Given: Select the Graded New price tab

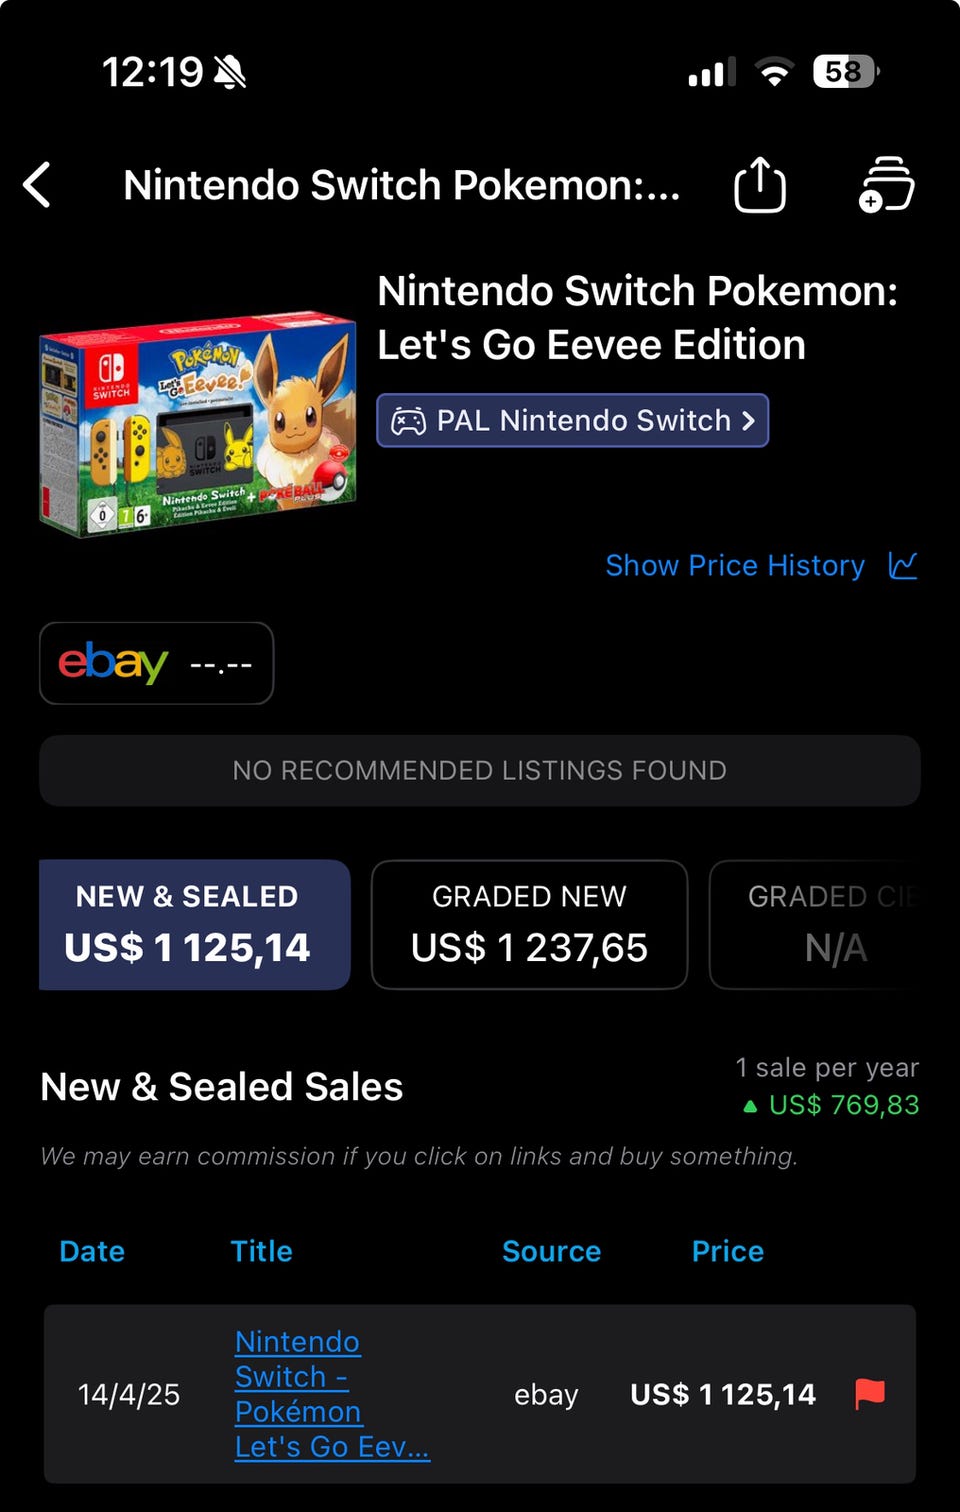Looking at the screenshot, I should [529, 925].
